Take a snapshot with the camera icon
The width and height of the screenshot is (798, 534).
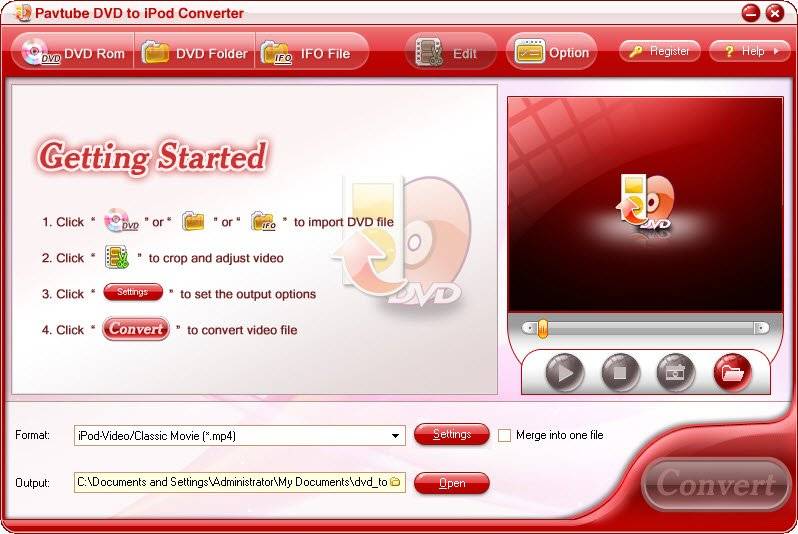[x=675, y=373]
